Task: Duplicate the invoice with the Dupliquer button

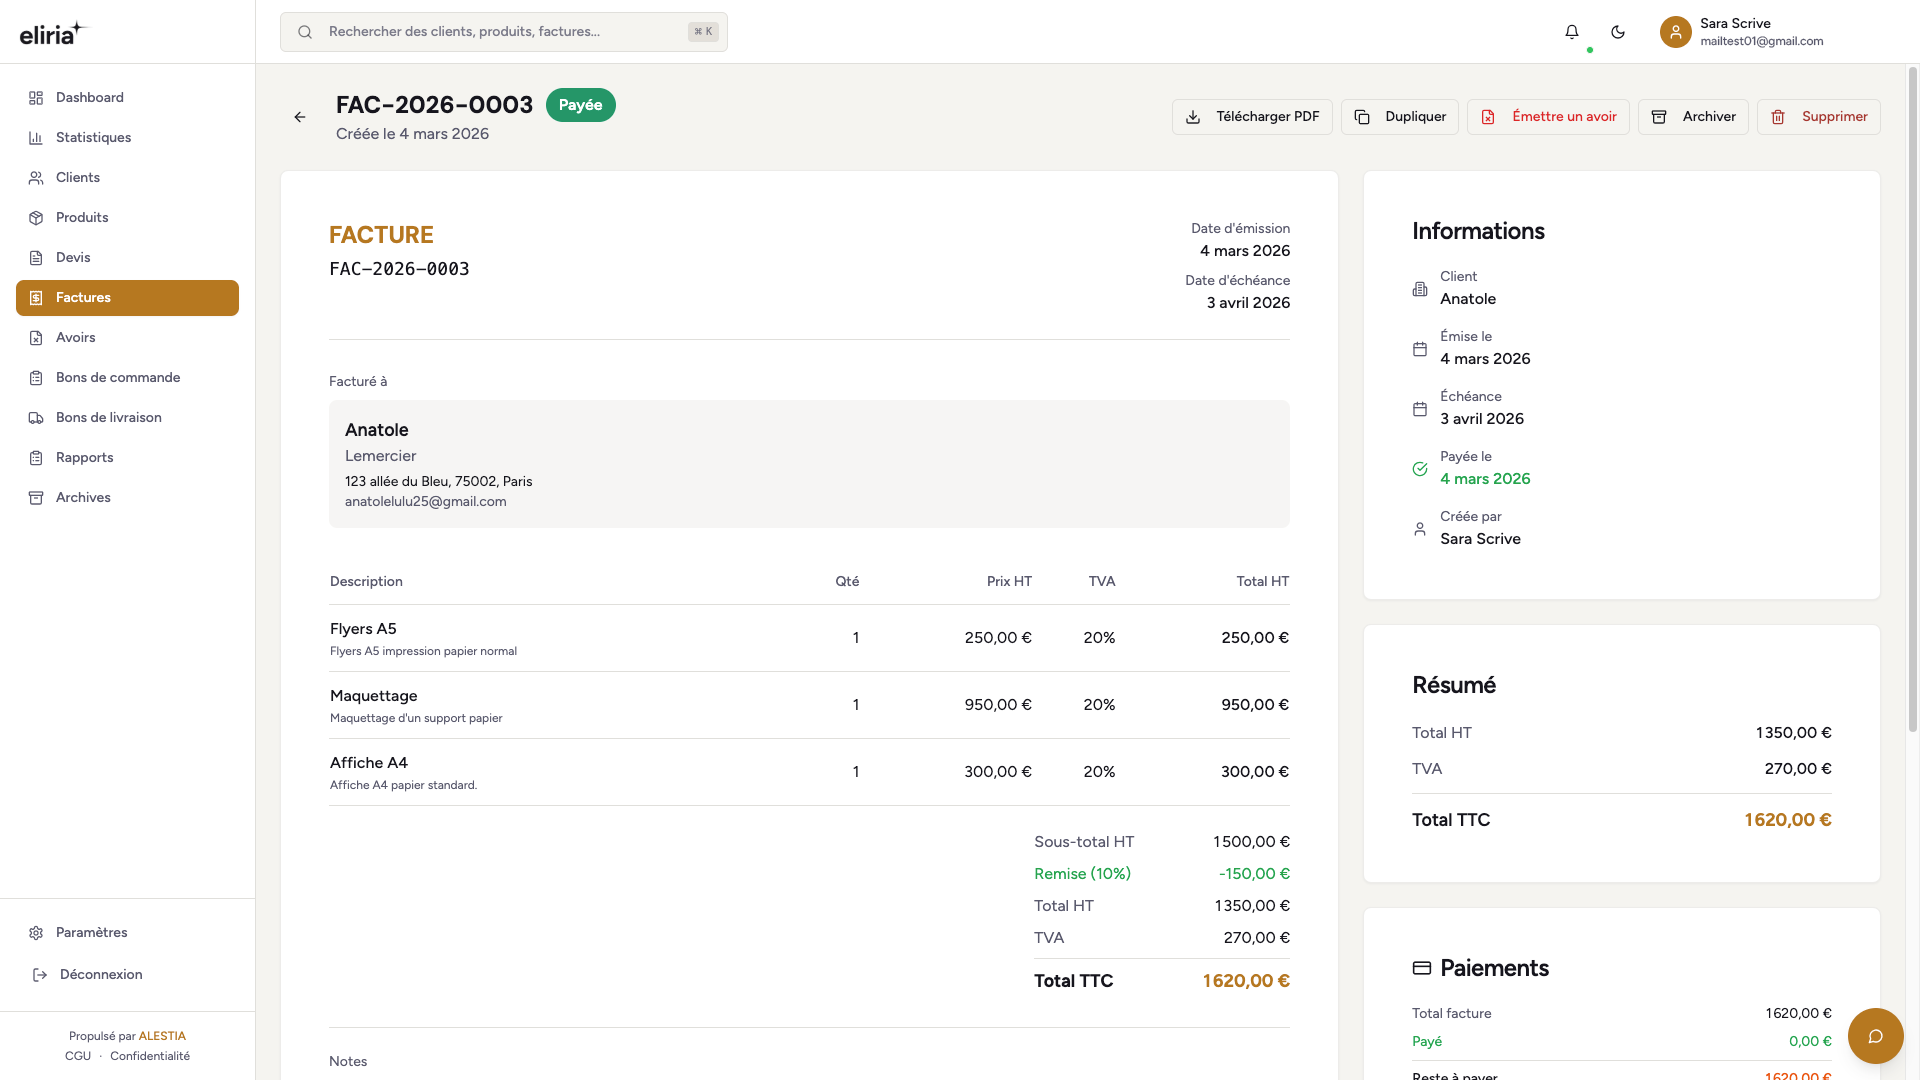Action: (1400, 117)
